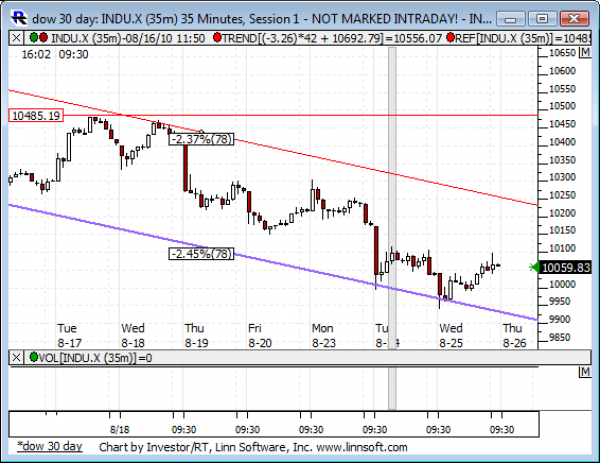Screen dimensions: 600x463
Task: Click the TREND formula text in the header
Action: (x=332, y=38)
